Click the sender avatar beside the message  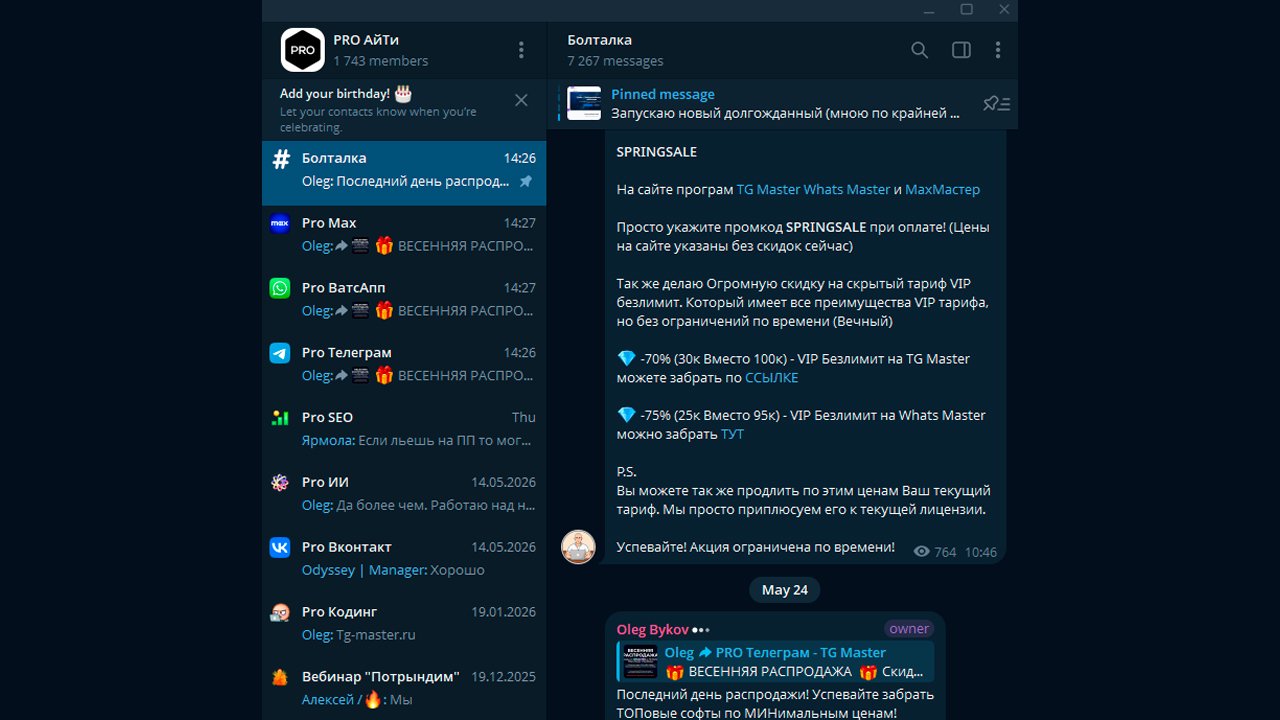578,547
